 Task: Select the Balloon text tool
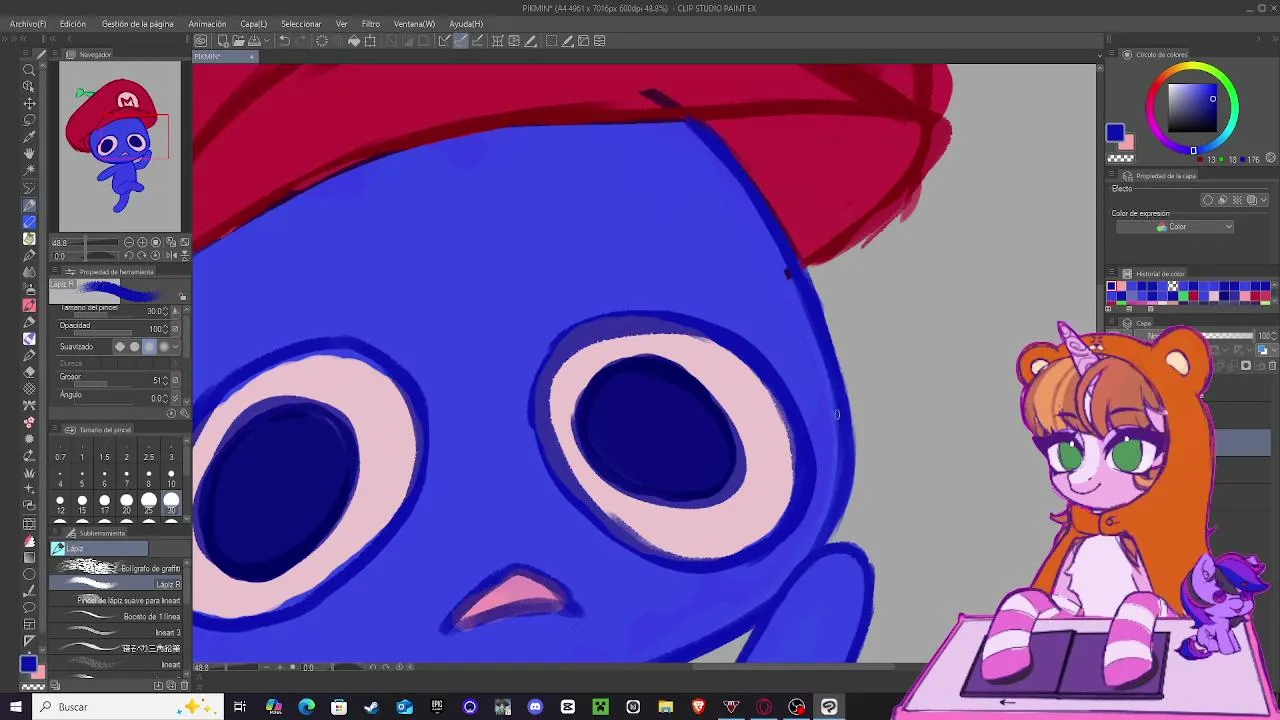tap(29, 607)
